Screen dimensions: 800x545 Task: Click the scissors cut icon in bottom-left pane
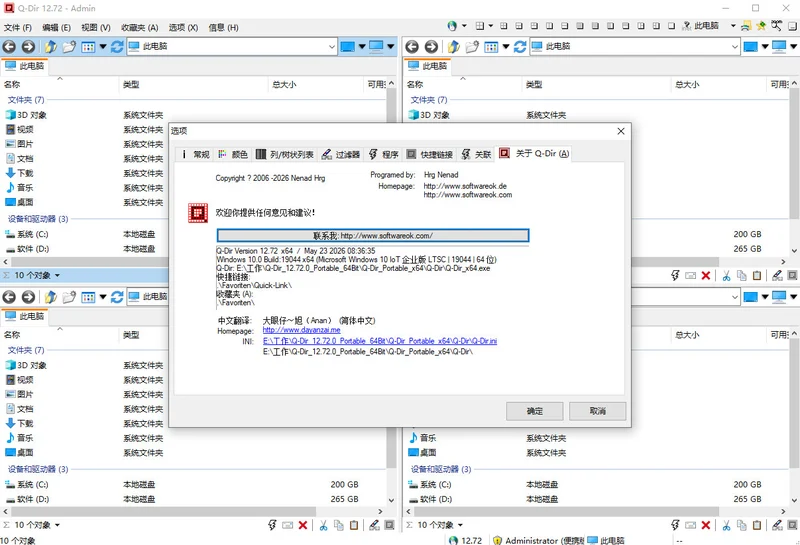[x=323, y=525]
